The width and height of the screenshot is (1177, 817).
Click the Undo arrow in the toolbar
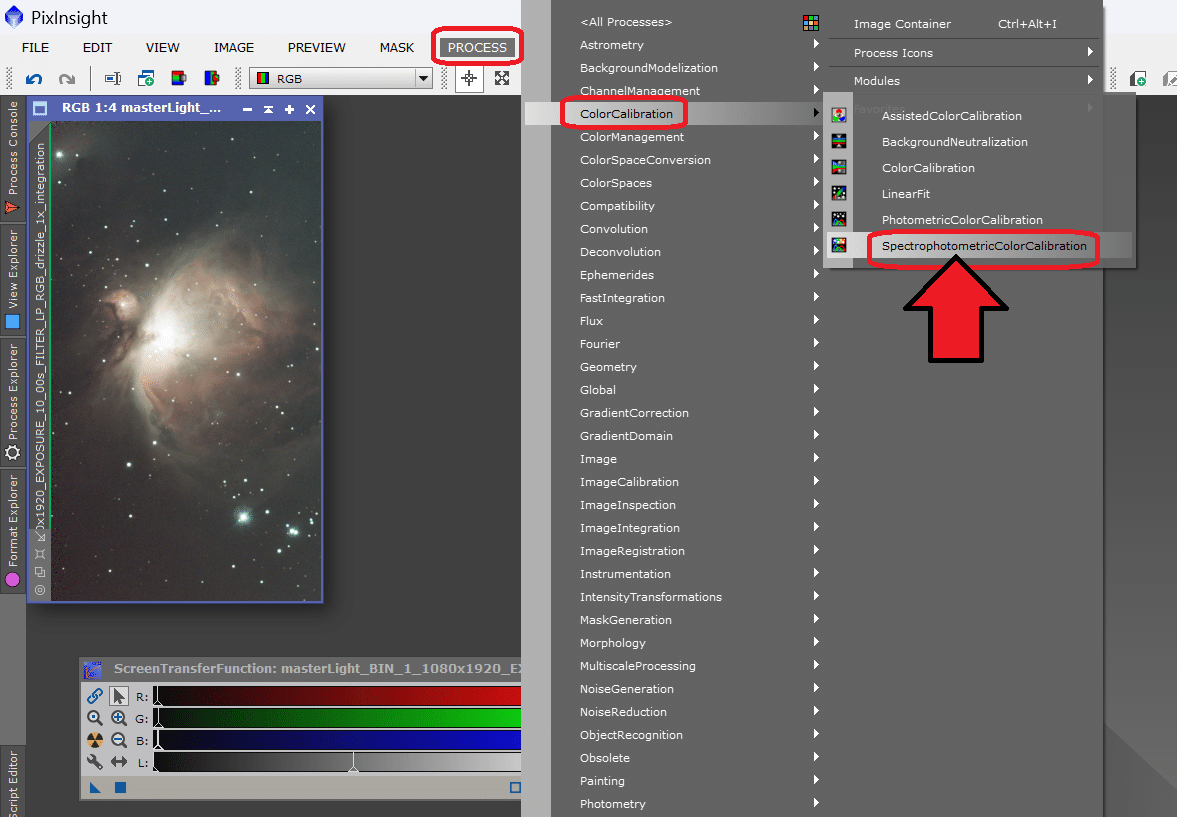34,79
